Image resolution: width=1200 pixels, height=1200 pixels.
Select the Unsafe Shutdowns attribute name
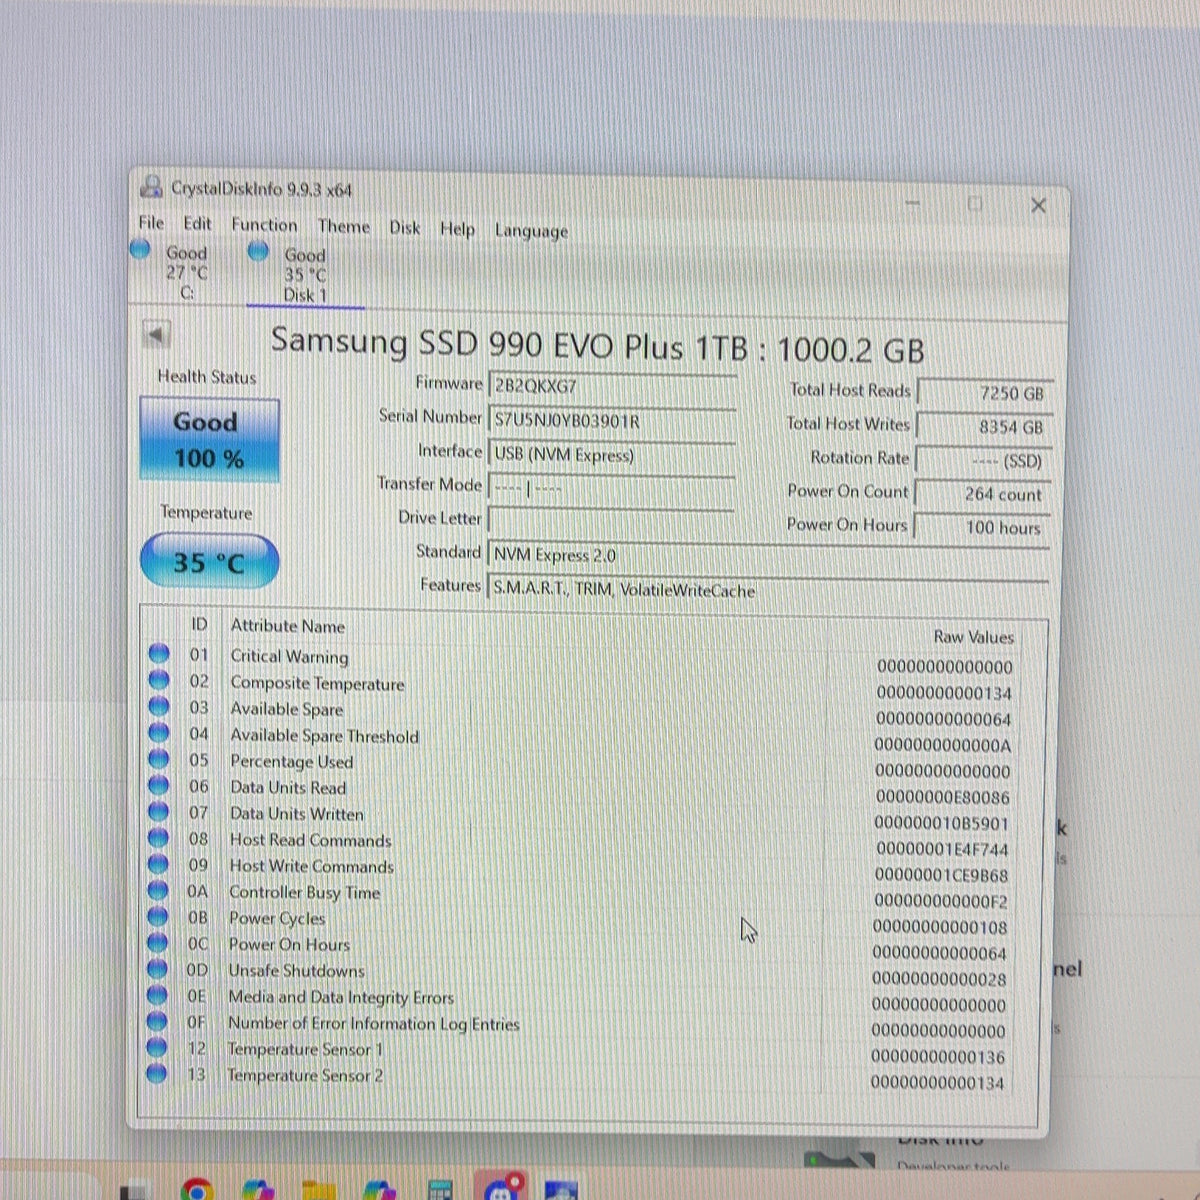pyautogui.click(x=296, y=970)
